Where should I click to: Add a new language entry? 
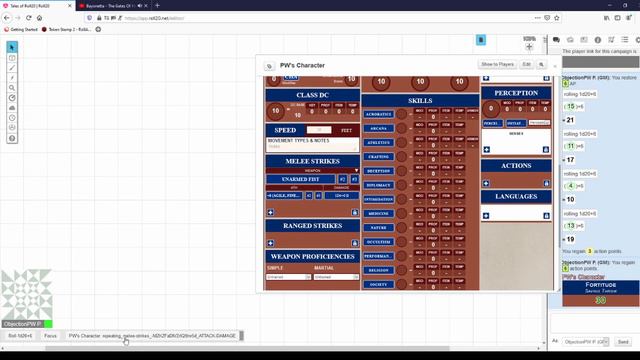click(x=486, y=216)
